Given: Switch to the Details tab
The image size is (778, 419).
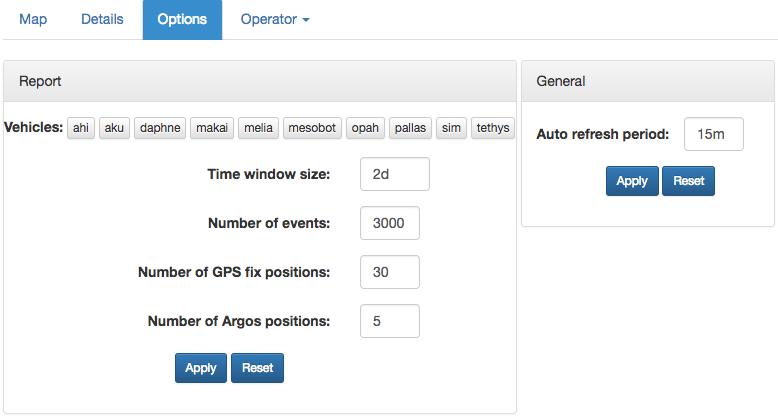Looking at the screenshot, I should pyautogui.click(x=102, y=19).
